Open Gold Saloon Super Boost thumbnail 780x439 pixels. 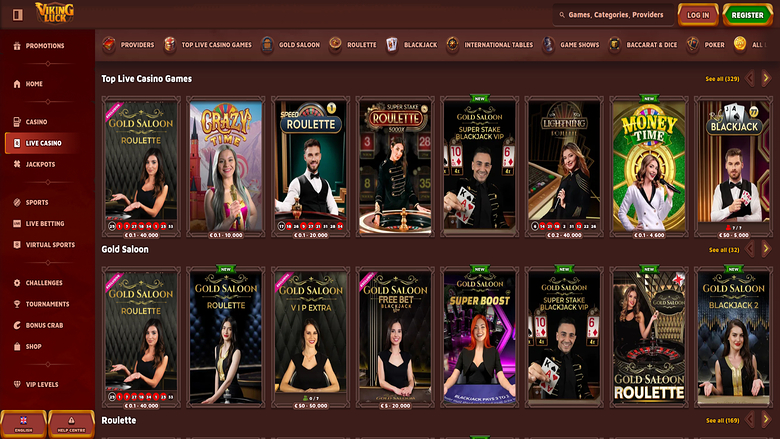click(480, 338)
